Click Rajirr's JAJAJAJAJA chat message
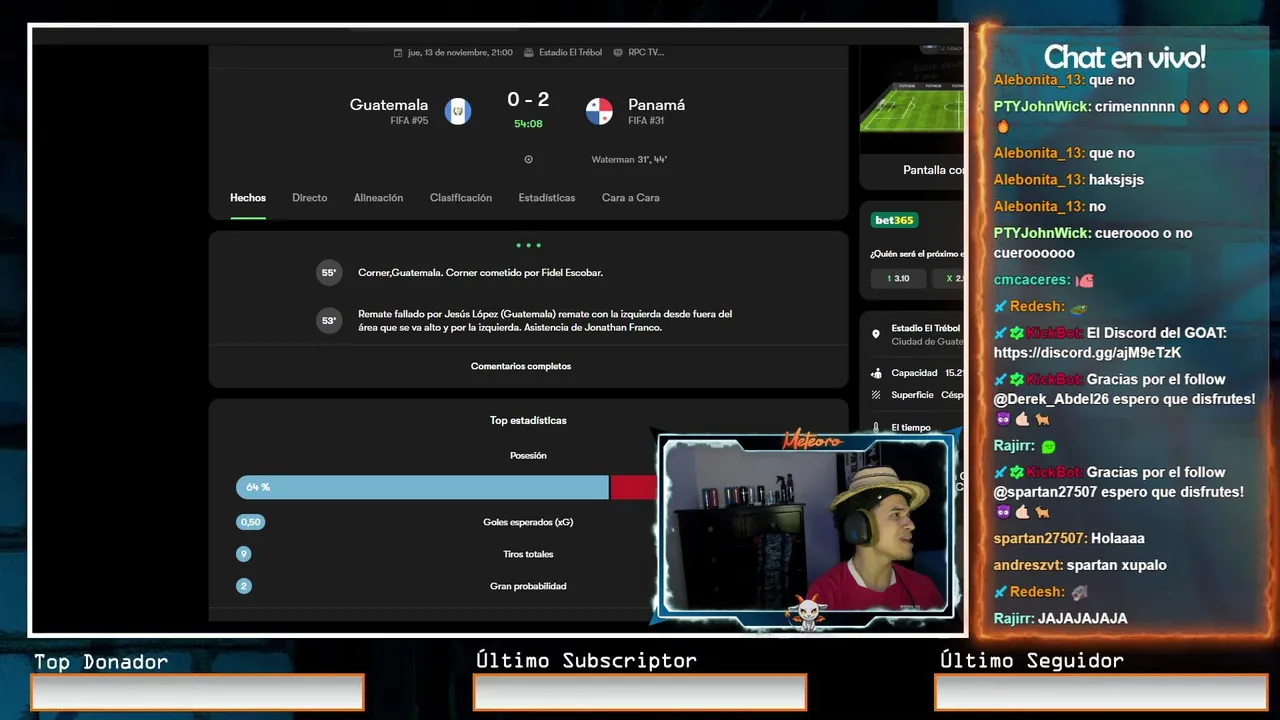Viewport: 1280px width, 720px height. coord(1060,619)
